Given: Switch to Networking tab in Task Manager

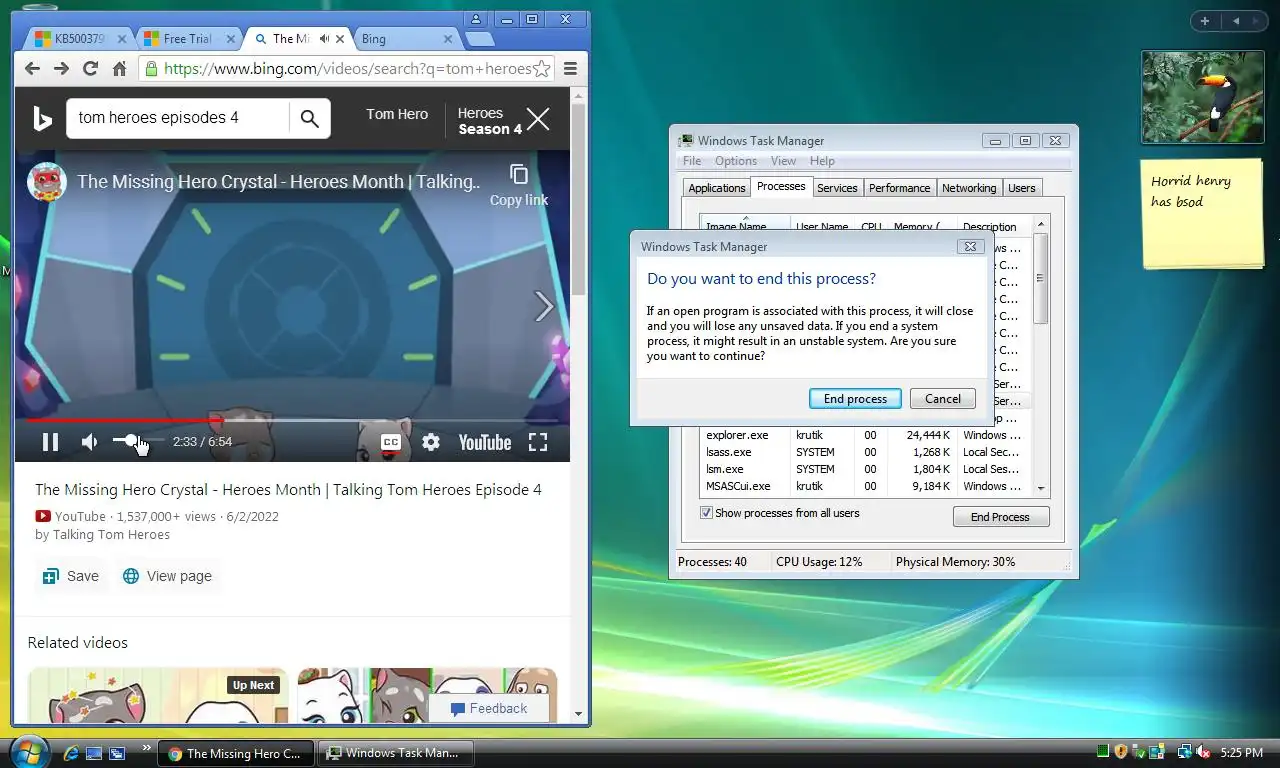Looking at the screenshot, I should [969, 188].
